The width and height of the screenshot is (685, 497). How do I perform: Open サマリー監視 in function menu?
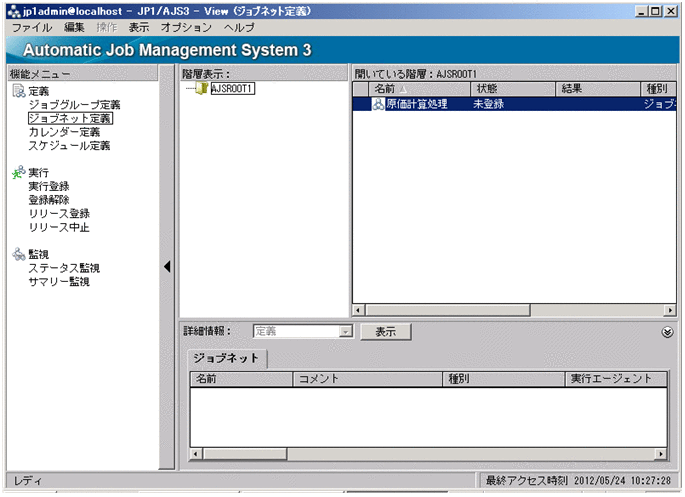click(x=59, y=282)
